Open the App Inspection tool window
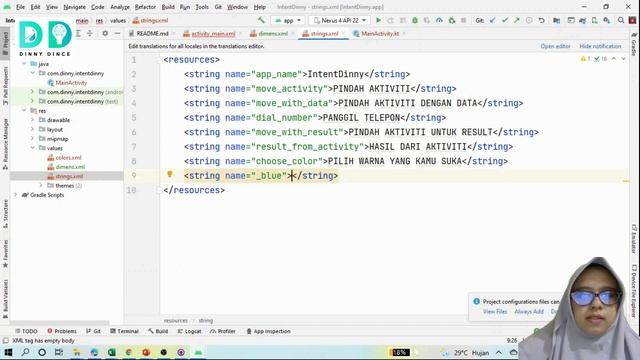The width and height of the screenshot is (640, 360). [x=268, y=331]
